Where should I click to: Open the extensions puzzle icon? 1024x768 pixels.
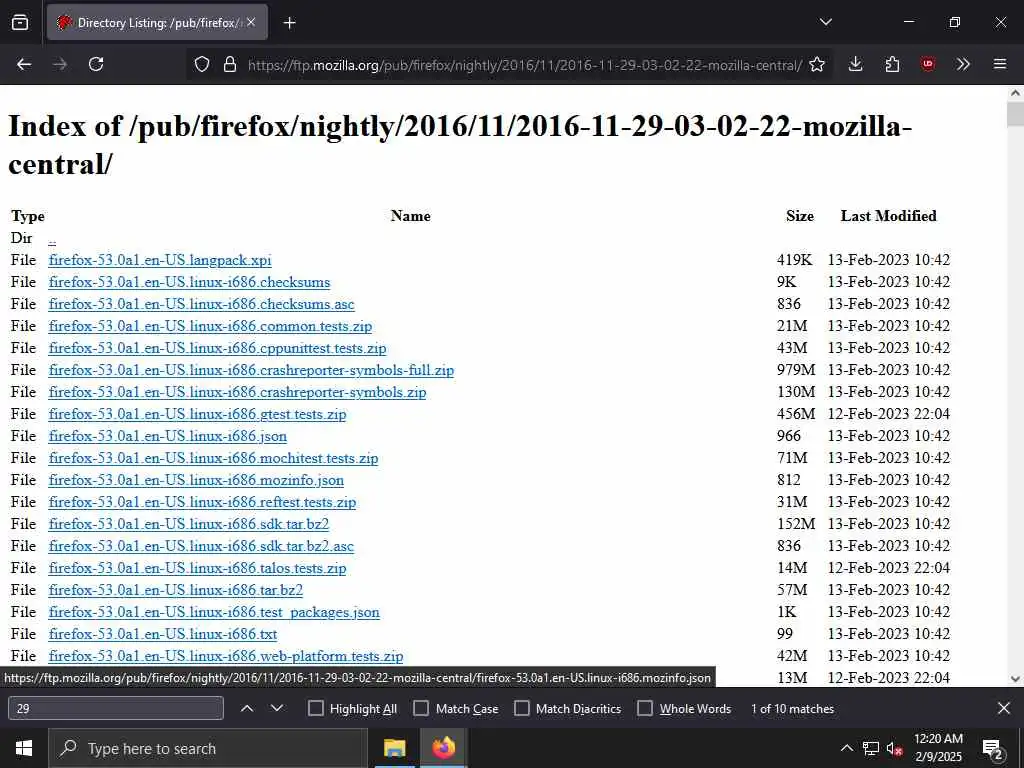pyautogui.click(x=892, y=64)
